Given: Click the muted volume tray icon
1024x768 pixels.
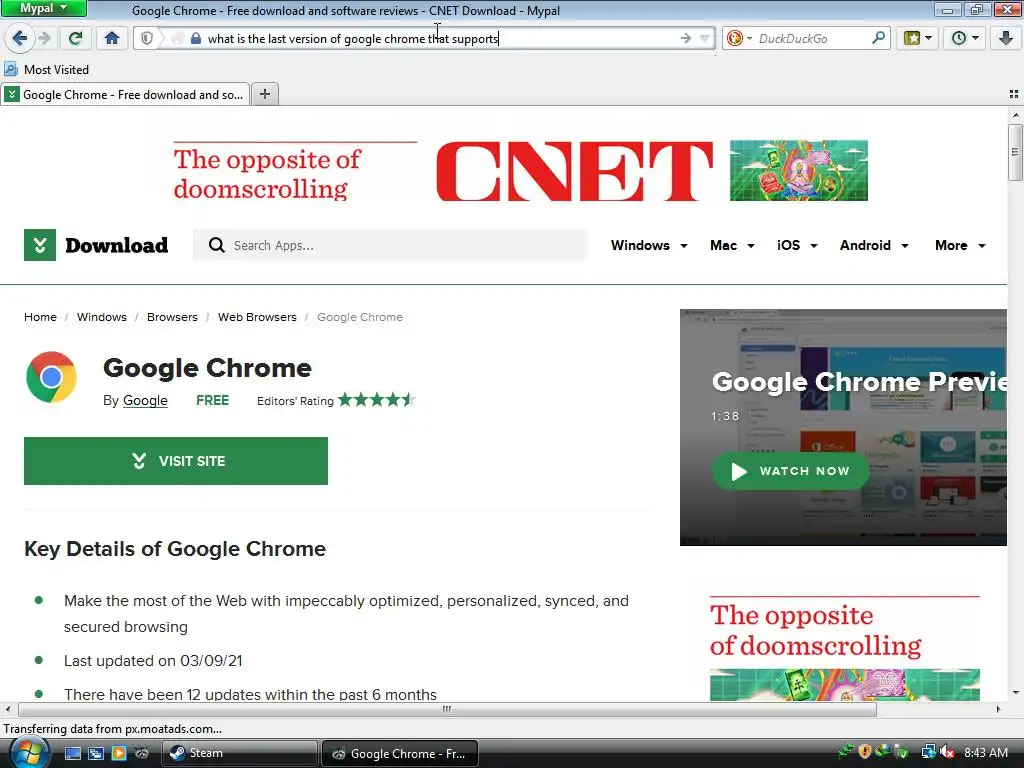Looking at the screenshot, I should pos(947,753).
